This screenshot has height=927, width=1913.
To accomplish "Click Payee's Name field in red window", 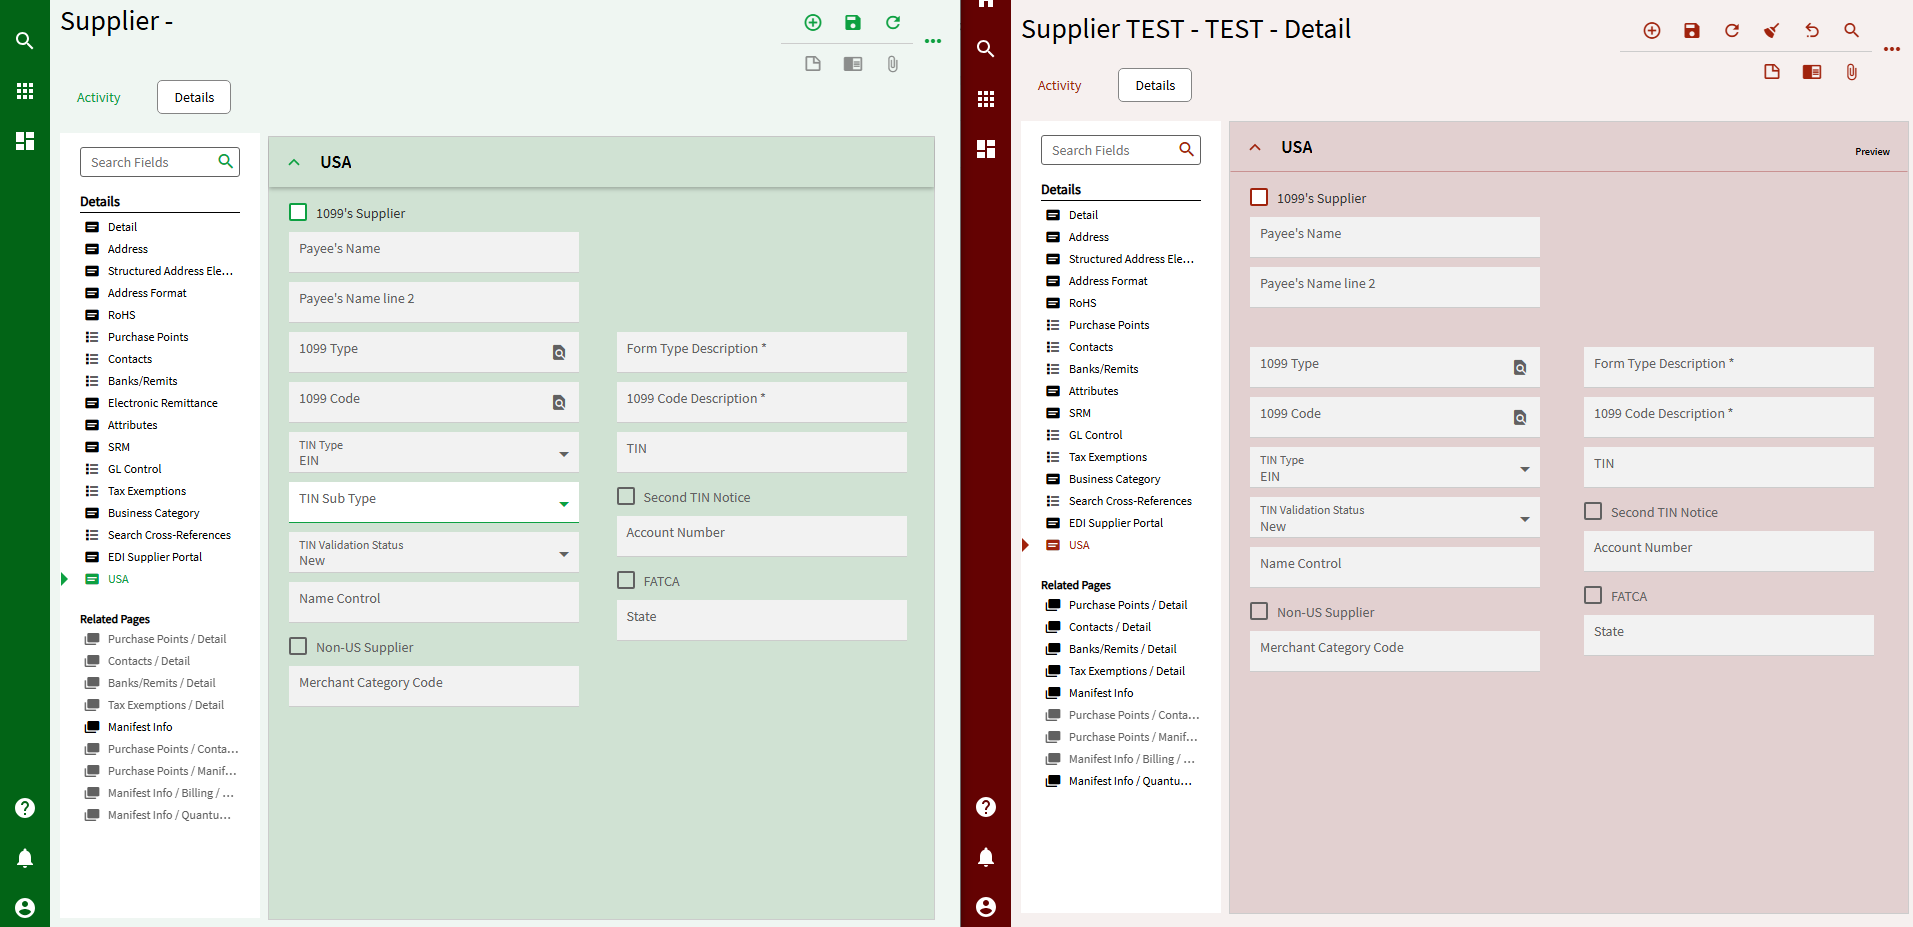I will click(x=1395, y=237).
